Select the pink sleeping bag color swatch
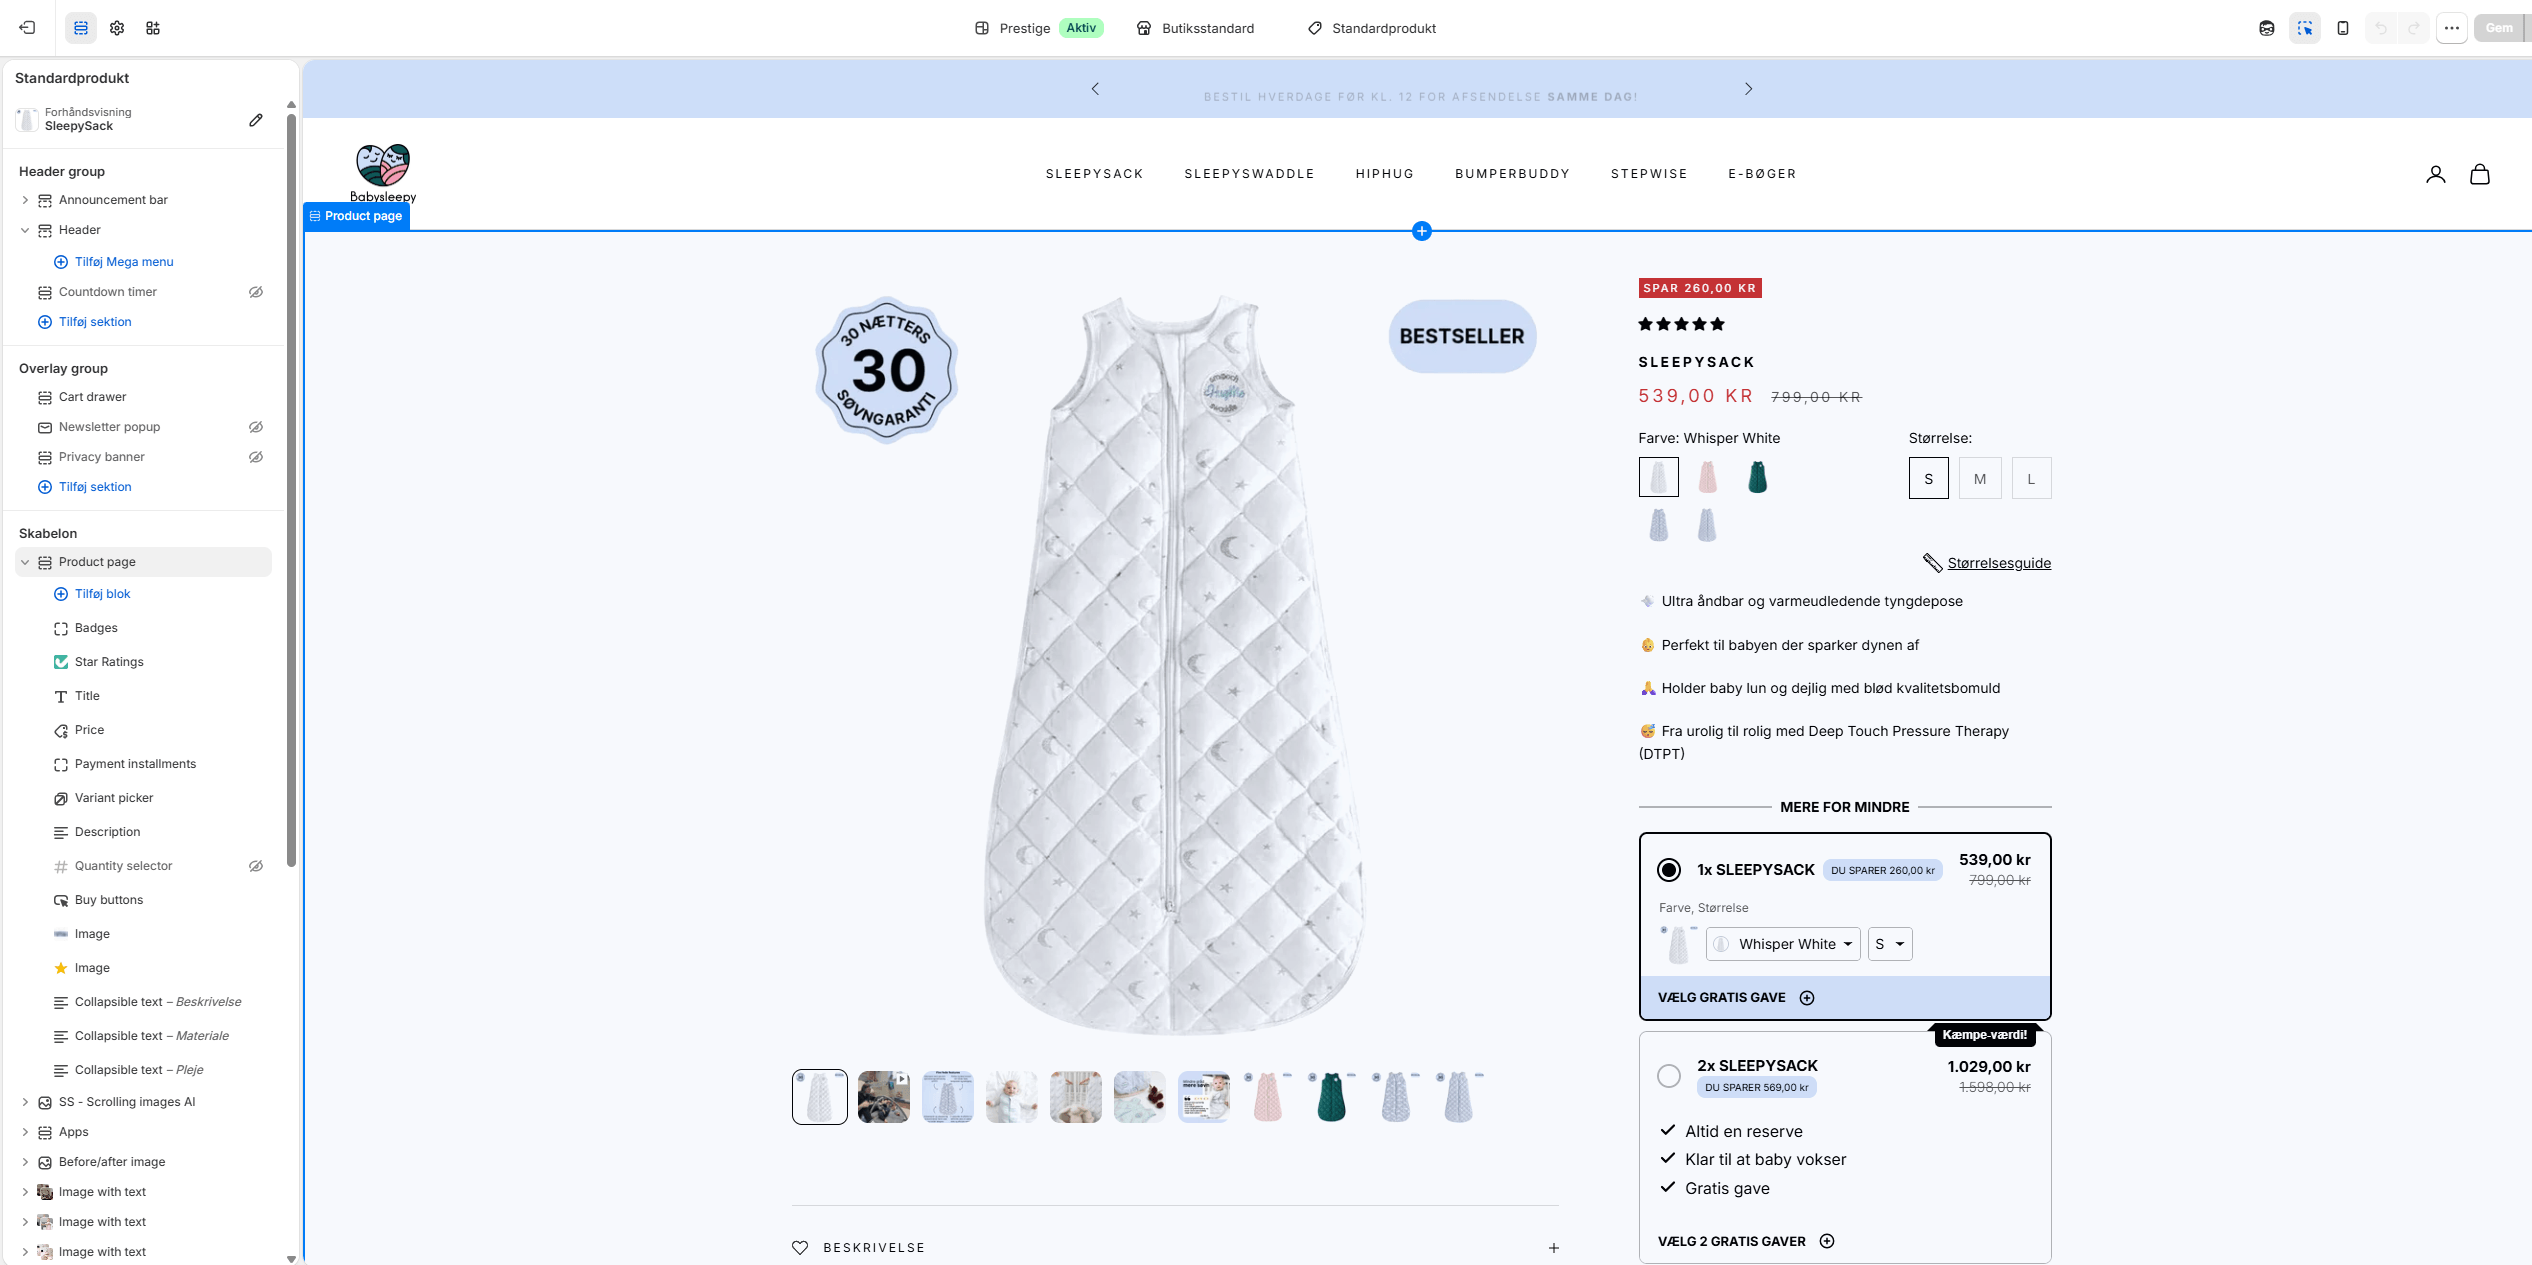 [1708, 477]
